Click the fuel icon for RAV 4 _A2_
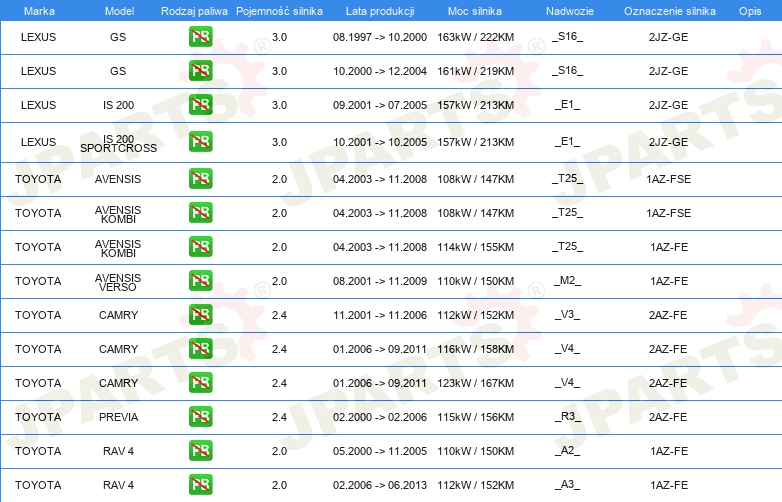Viewport: 782px width, 502px height. 200,451
